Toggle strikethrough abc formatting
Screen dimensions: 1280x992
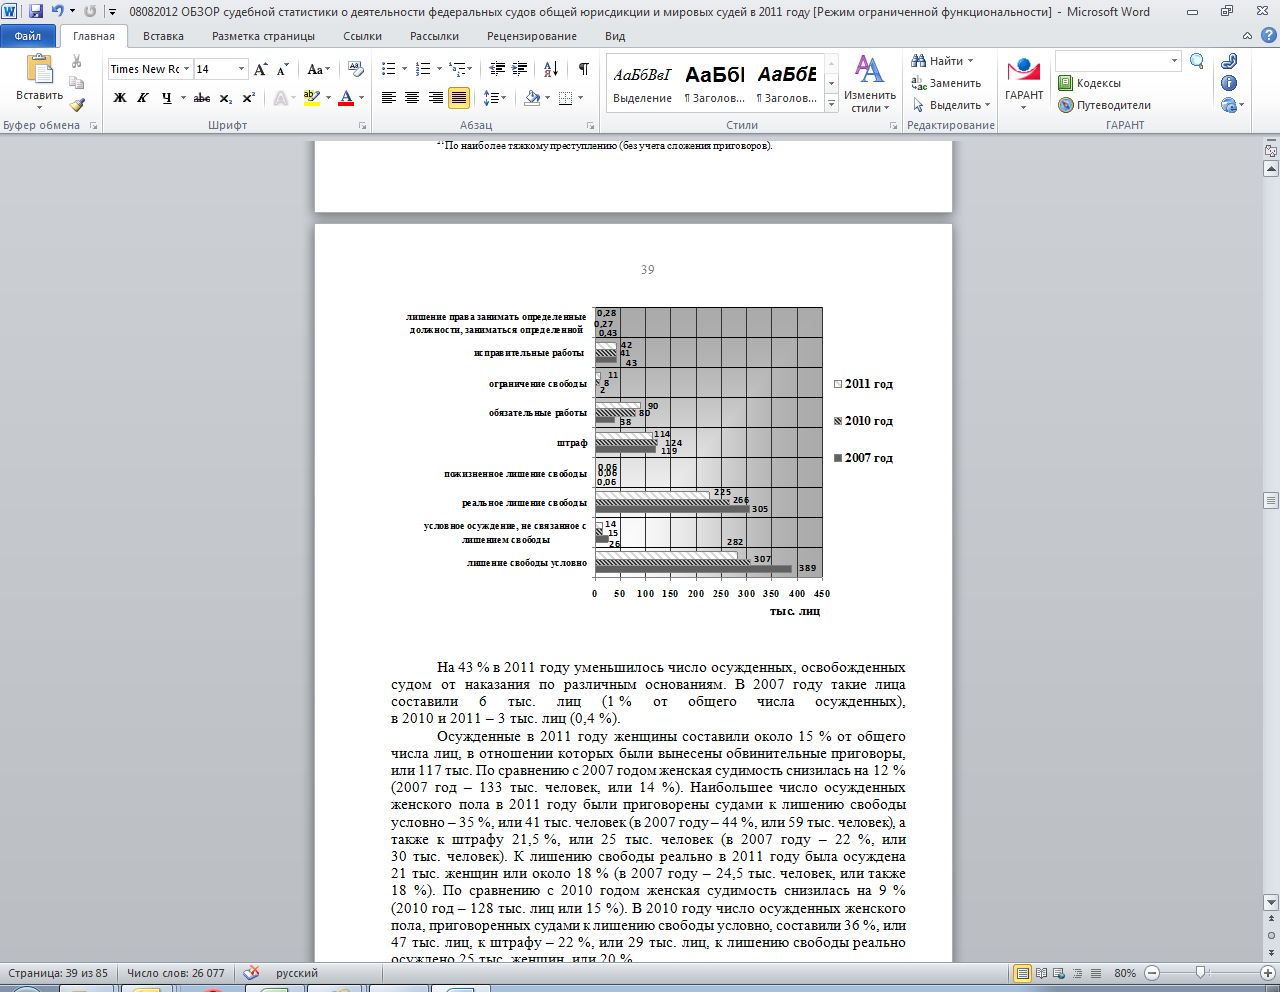(x=202, y=98)
